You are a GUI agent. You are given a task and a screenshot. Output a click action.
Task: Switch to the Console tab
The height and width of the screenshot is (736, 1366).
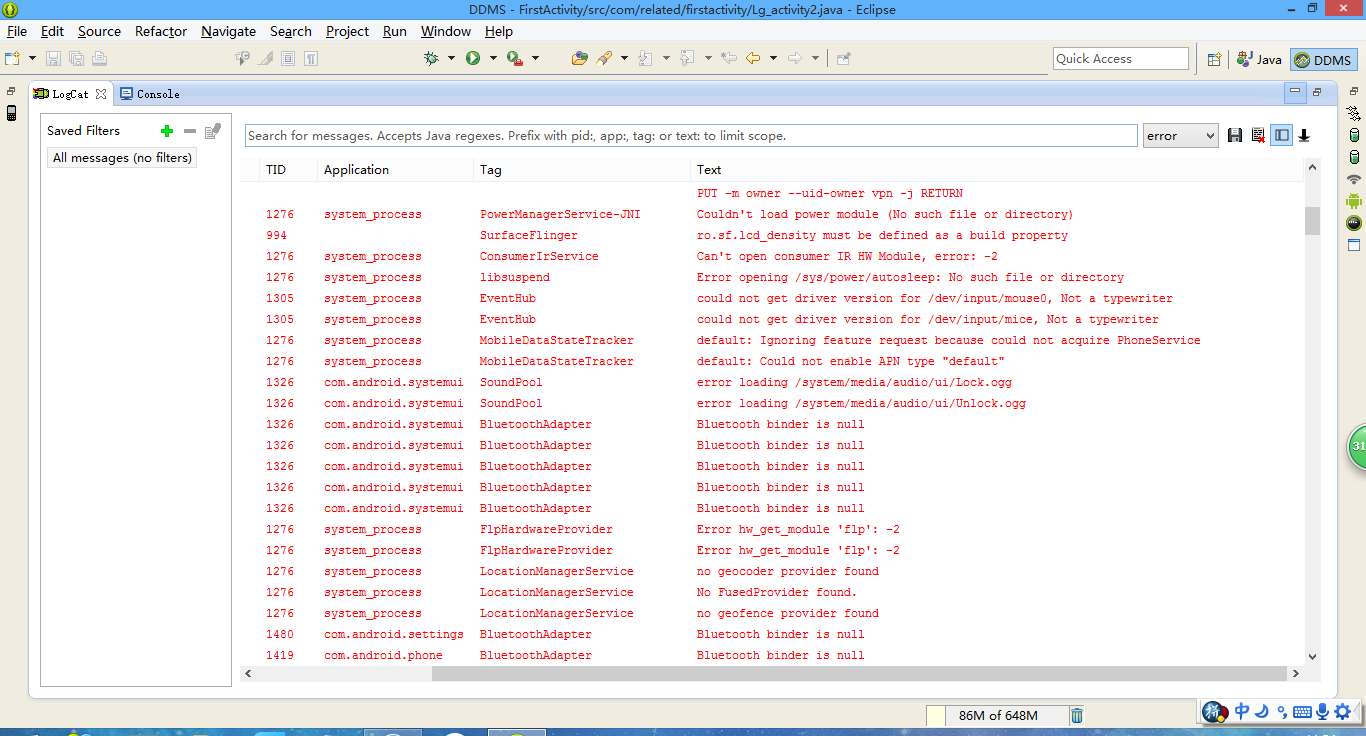coord(150,94)
